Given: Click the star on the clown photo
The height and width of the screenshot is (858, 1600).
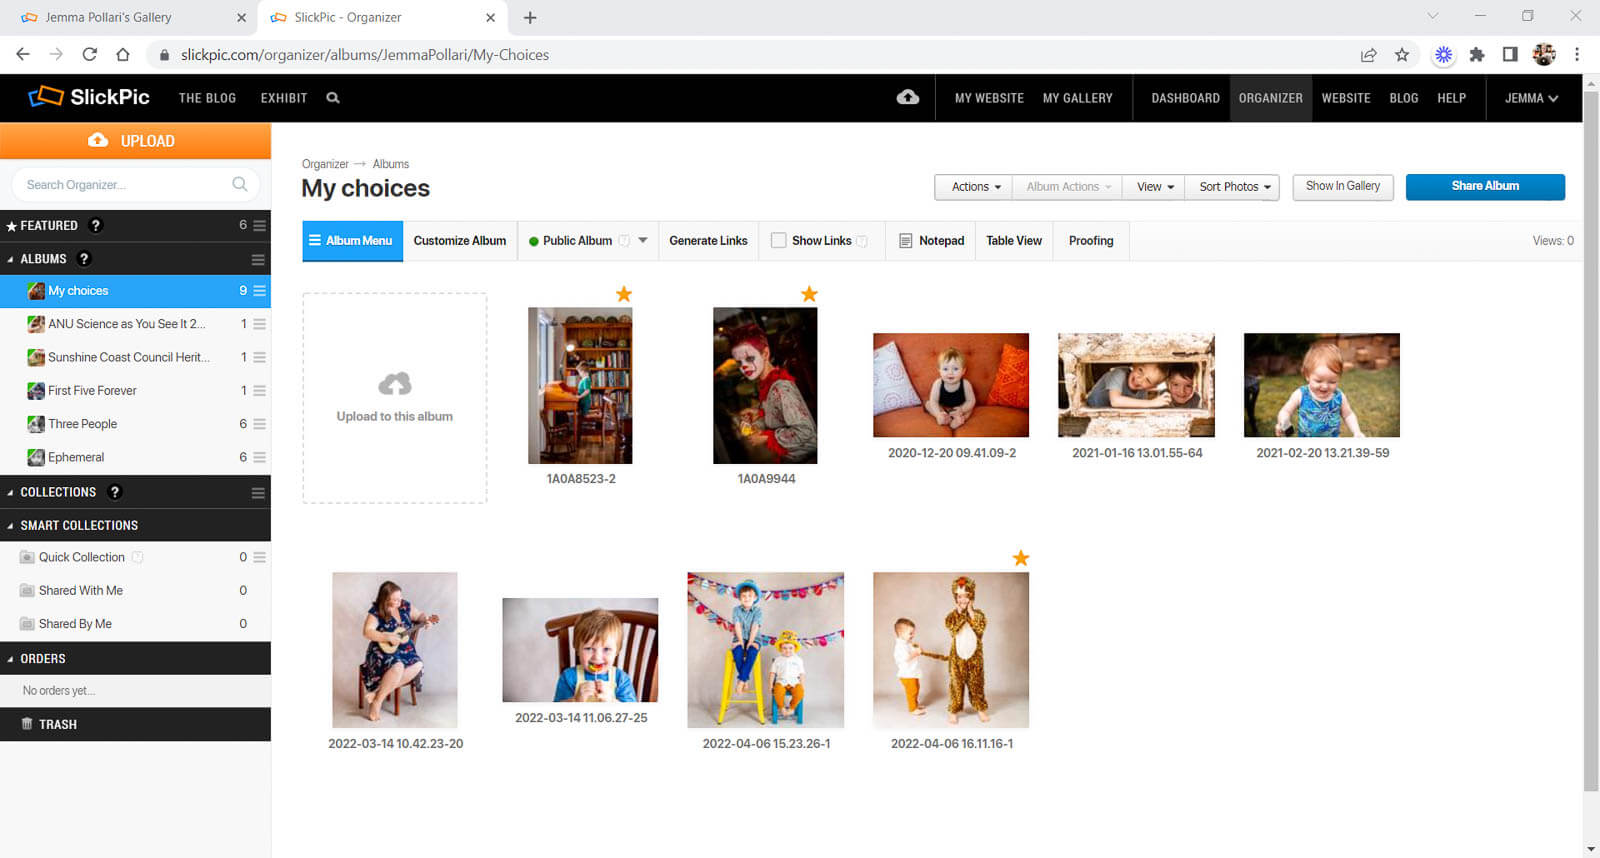Looking at the screenshot, I should click(x=809, y=294).
